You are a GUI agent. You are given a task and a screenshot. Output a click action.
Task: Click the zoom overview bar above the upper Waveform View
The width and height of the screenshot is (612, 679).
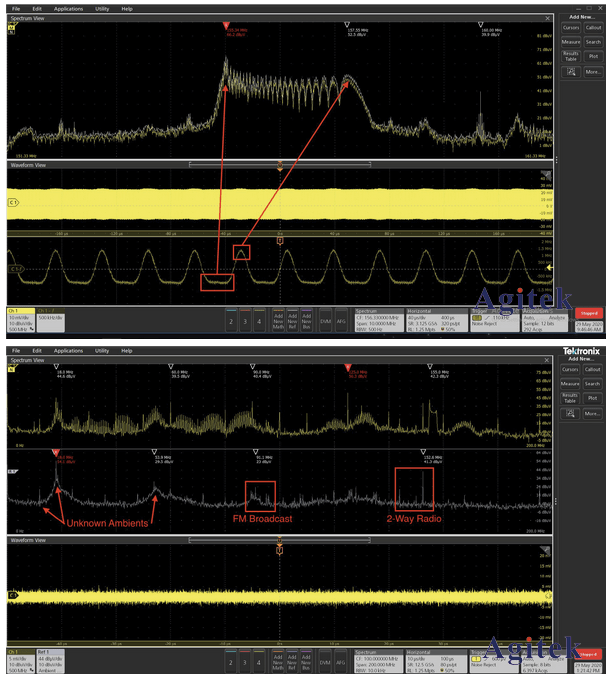coord(279,164)
